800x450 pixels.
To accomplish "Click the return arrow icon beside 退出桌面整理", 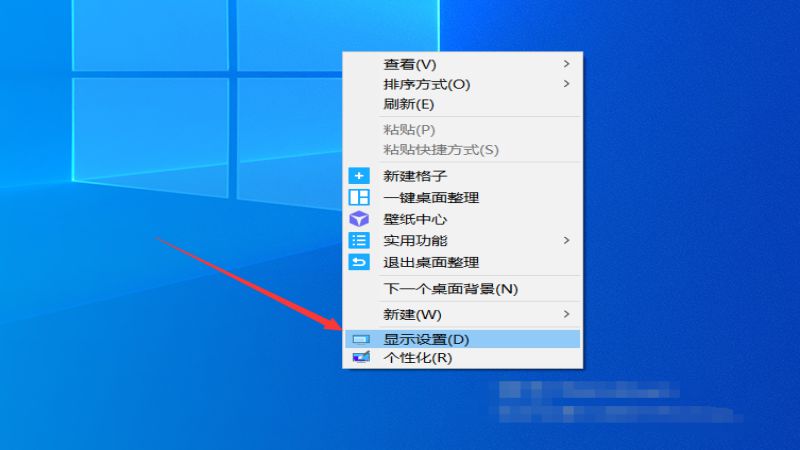I will [359, 262].
